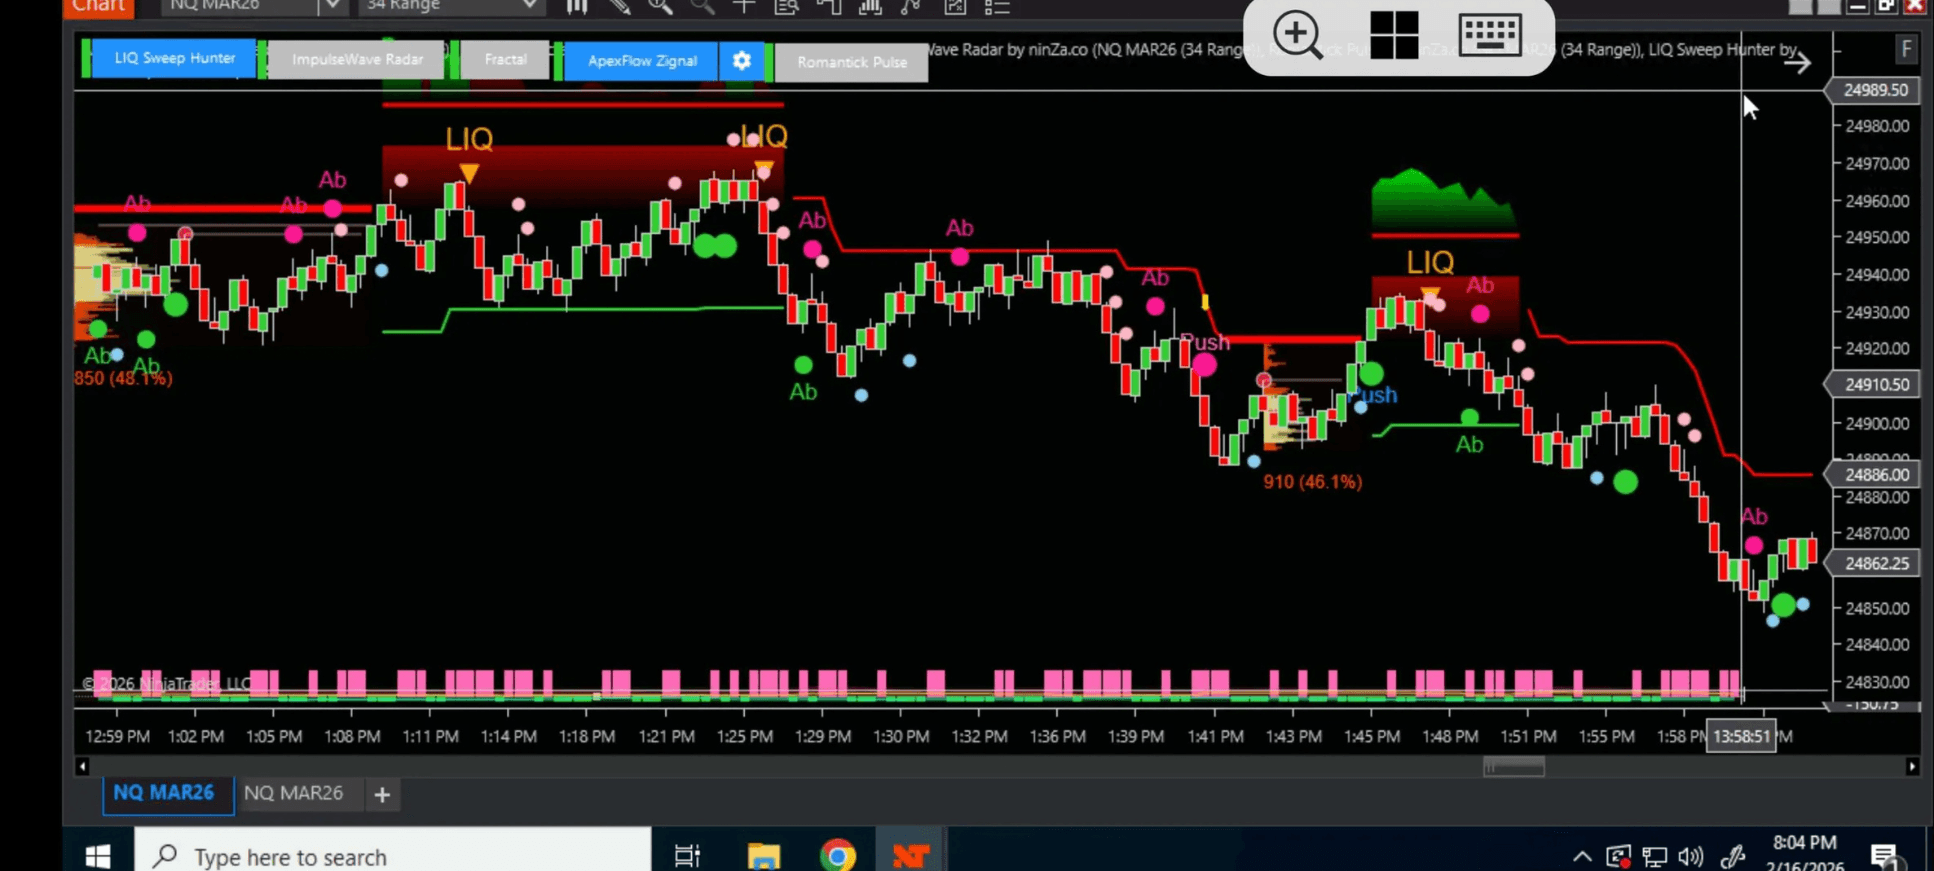Screen dimensions: 1934x871
Task: Click the horizontal chart scrollbar thumb
Action: click(1513, 767)
